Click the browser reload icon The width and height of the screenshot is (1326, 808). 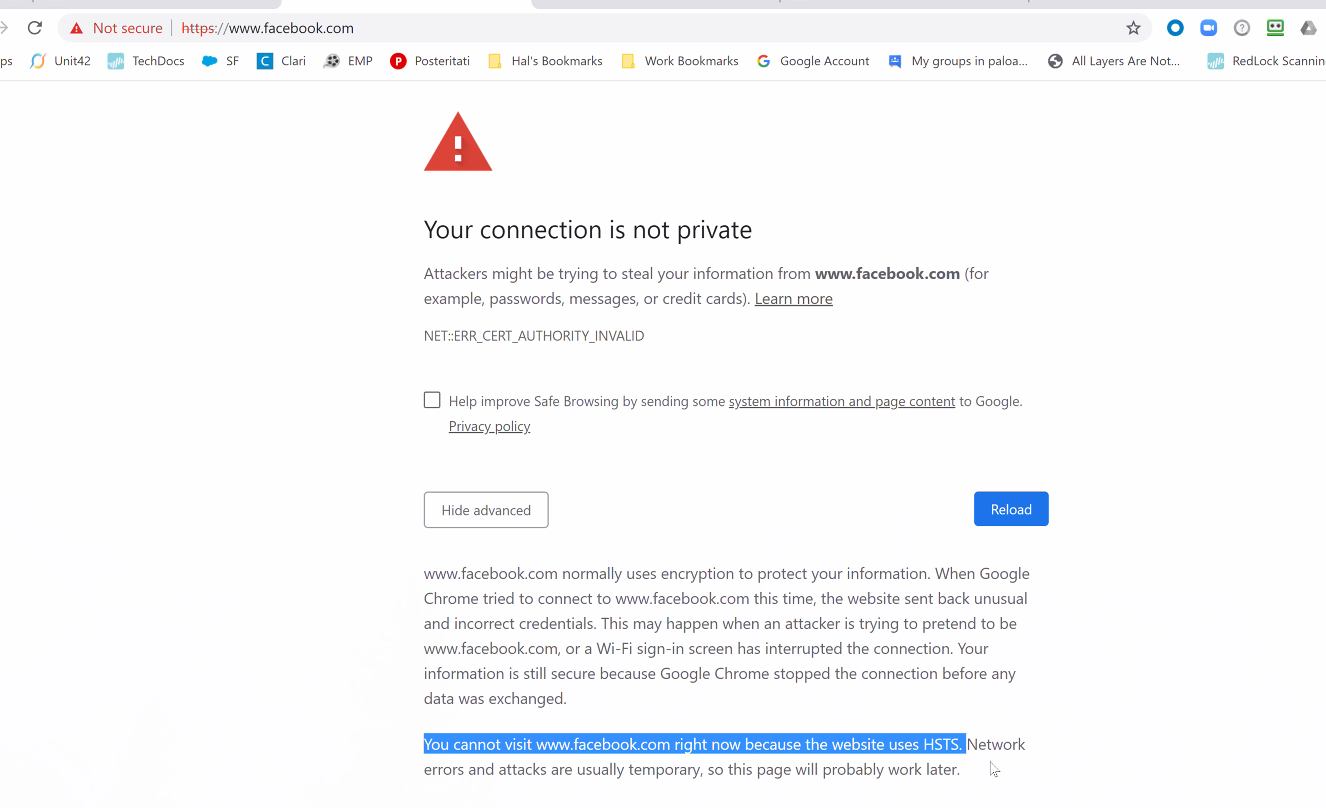35,28
